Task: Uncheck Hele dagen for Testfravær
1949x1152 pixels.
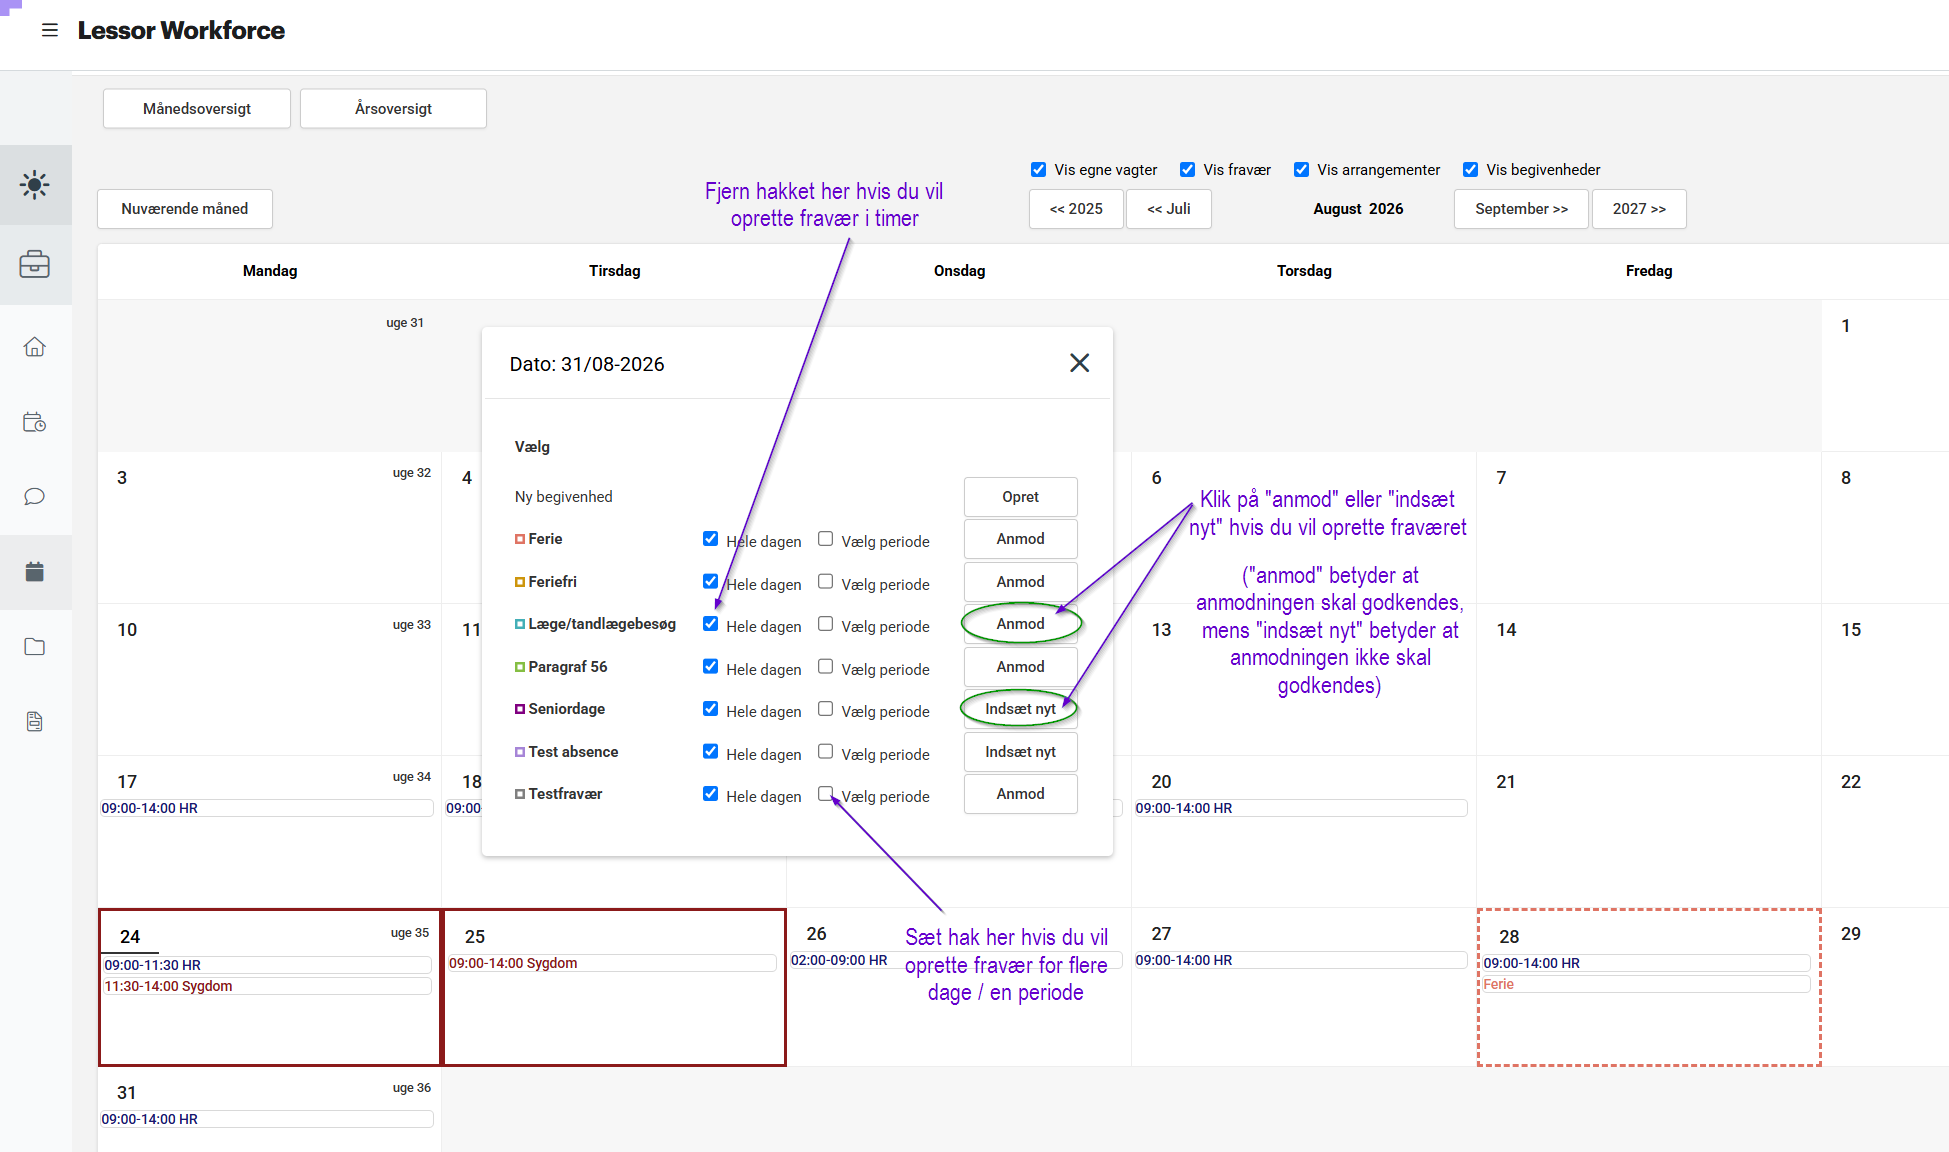Action: click(710, 794)
